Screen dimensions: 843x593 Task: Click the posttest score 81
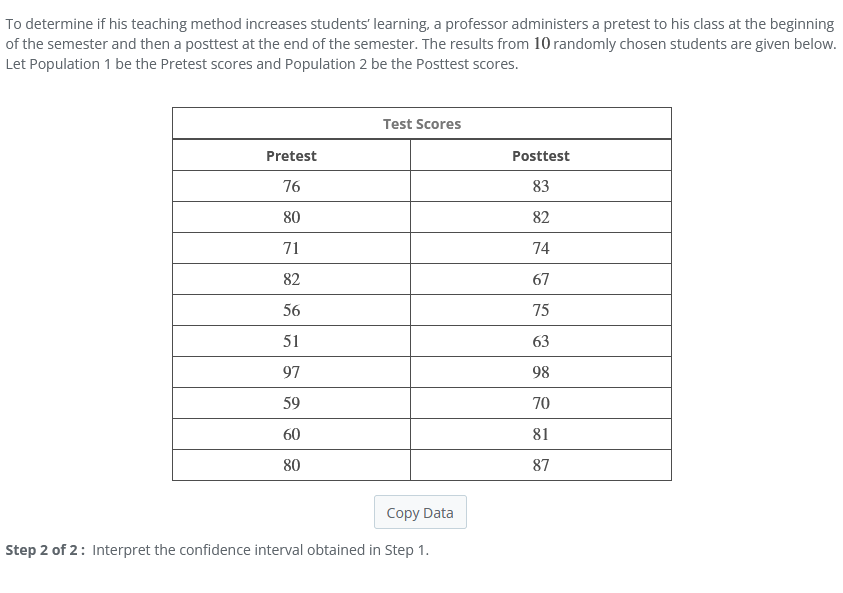coord(540,433)
